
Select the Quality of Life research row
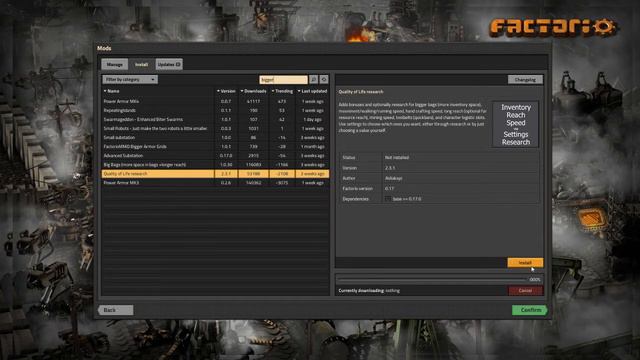point(215,173)
